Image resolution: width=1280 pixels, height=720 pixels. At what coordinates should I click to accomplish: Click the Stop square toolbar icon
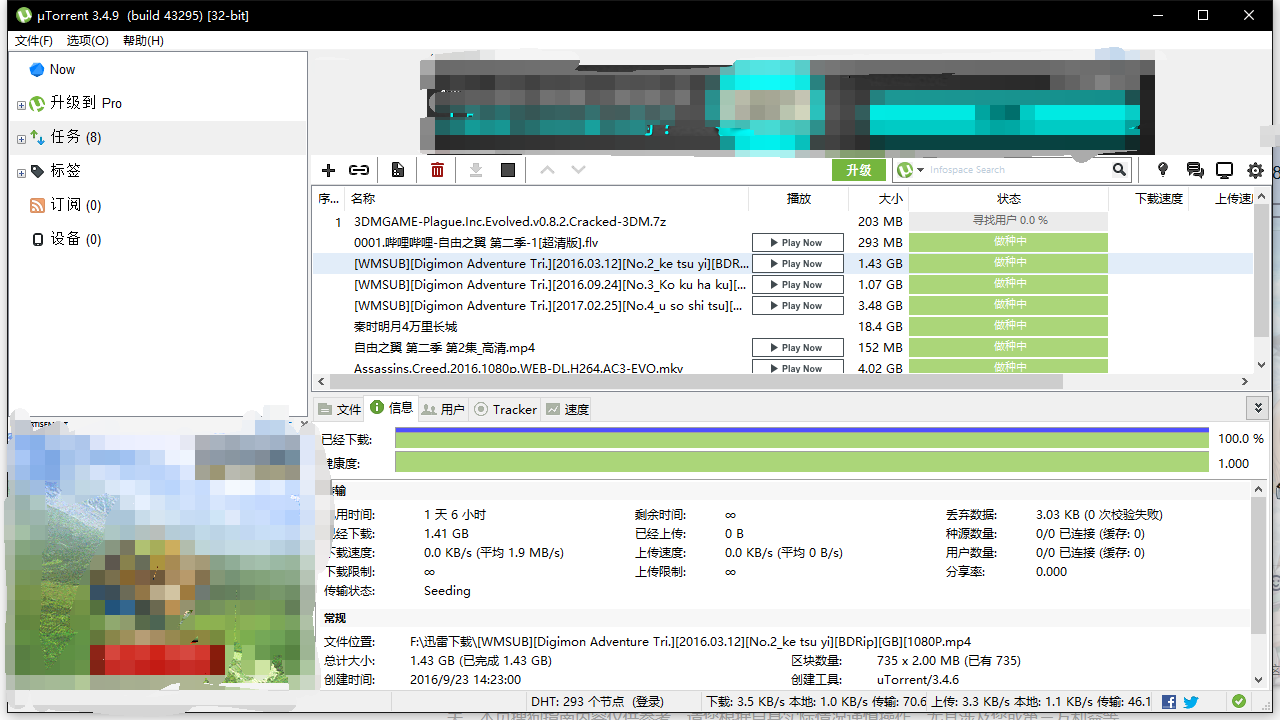pos(508,170)
